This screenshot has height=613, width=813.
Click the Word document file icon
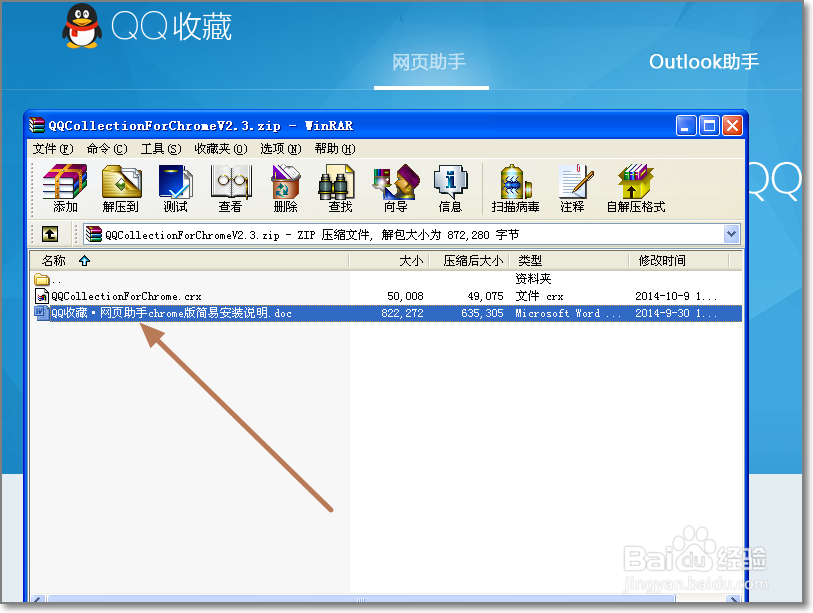click(x=41, y=313)
